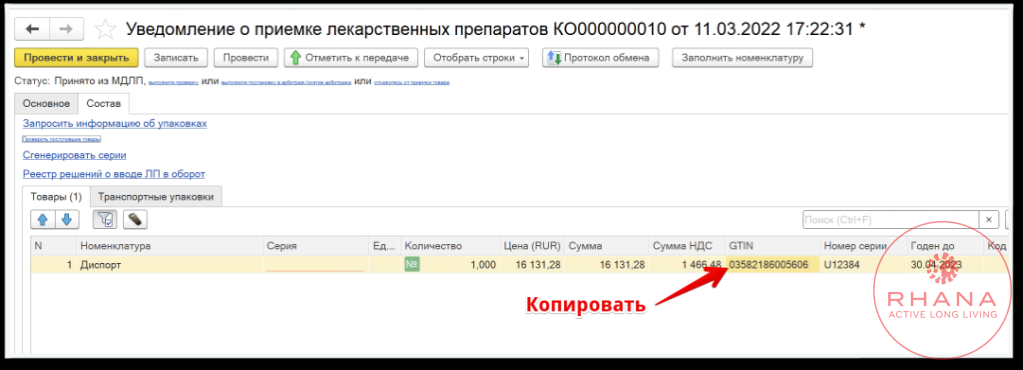
Task: Switch to the Основное tab
Action: coord(46,104)
